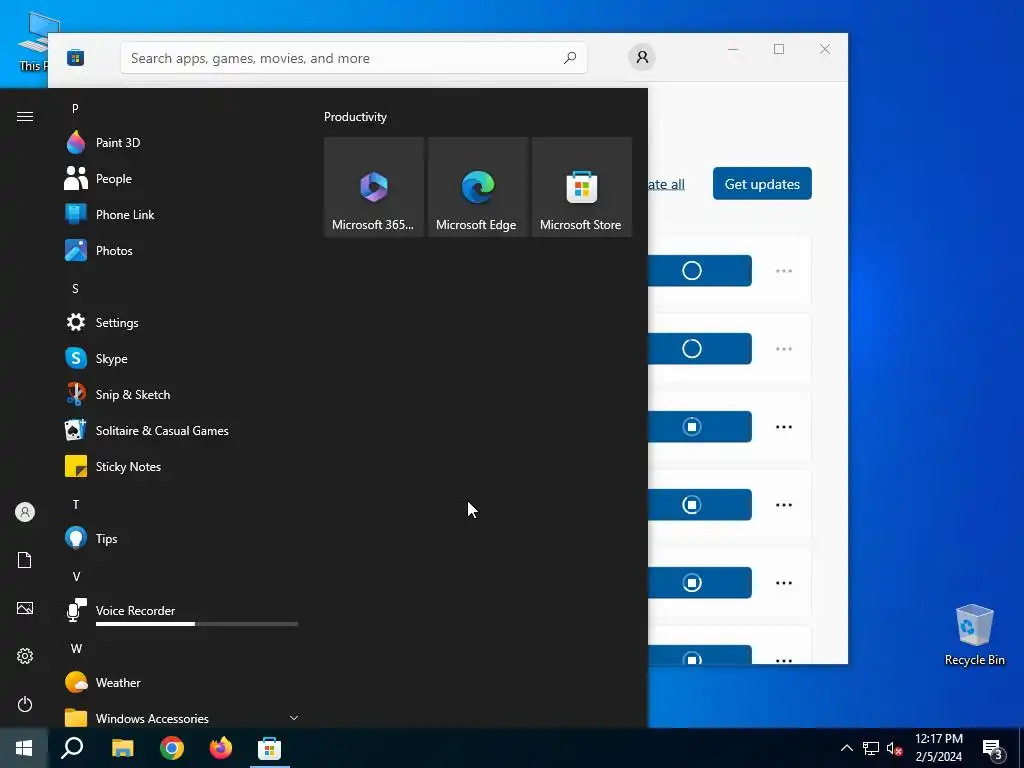
Task: Click the Store search magnifier icon
Action: click(570, 57)
